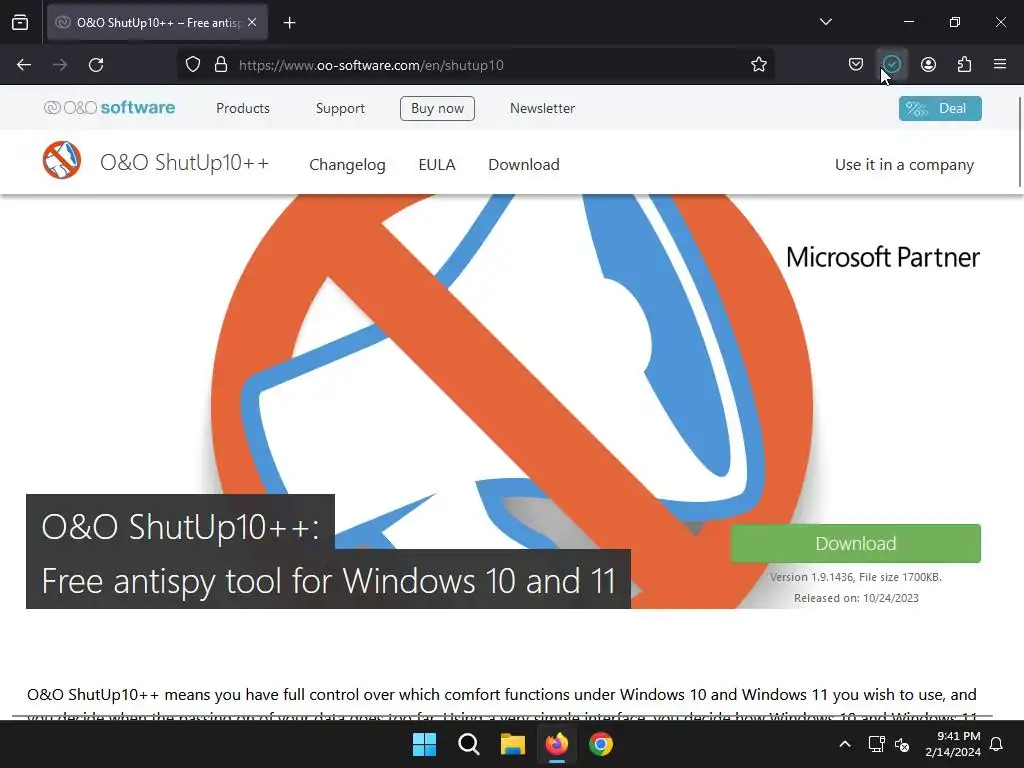Select the O&O ShutUp10++ browser tab
1024x768 pixels.
(x=157, y=22)
